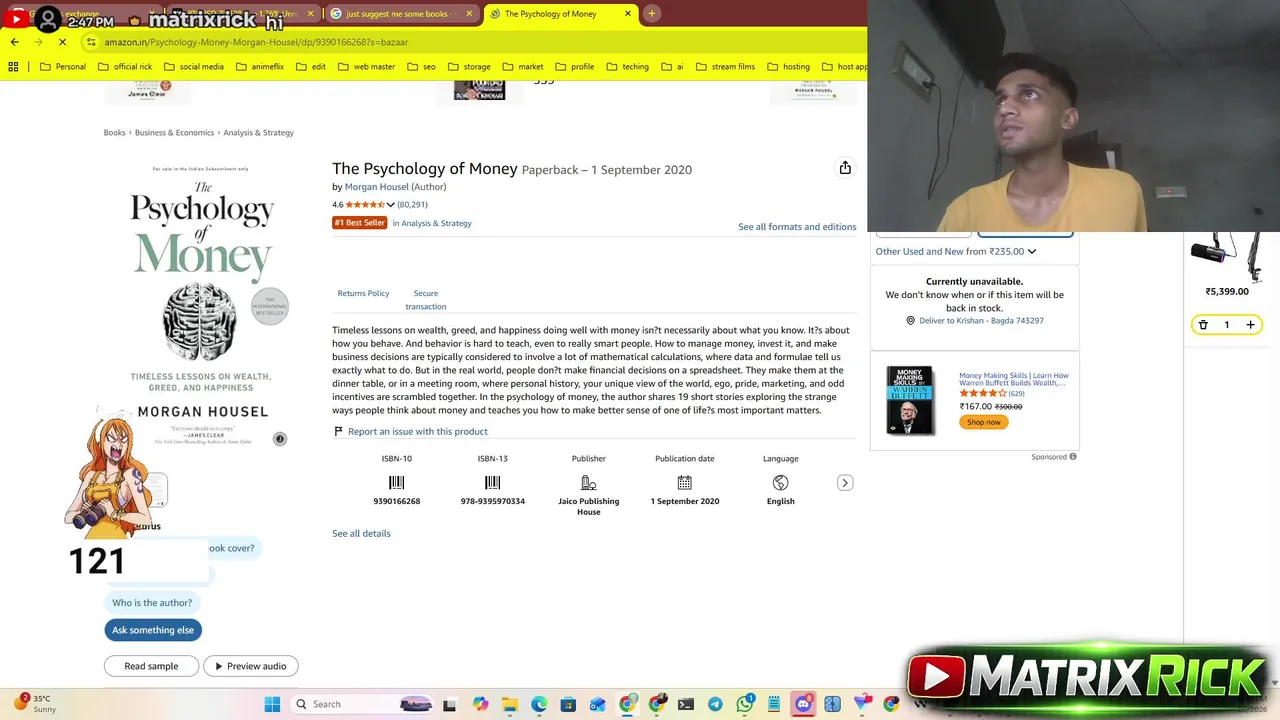Image resolution: width=1280 pixels, height=720 pixels.
Task: Click Report an issue with this product
Action: [418, 432]
